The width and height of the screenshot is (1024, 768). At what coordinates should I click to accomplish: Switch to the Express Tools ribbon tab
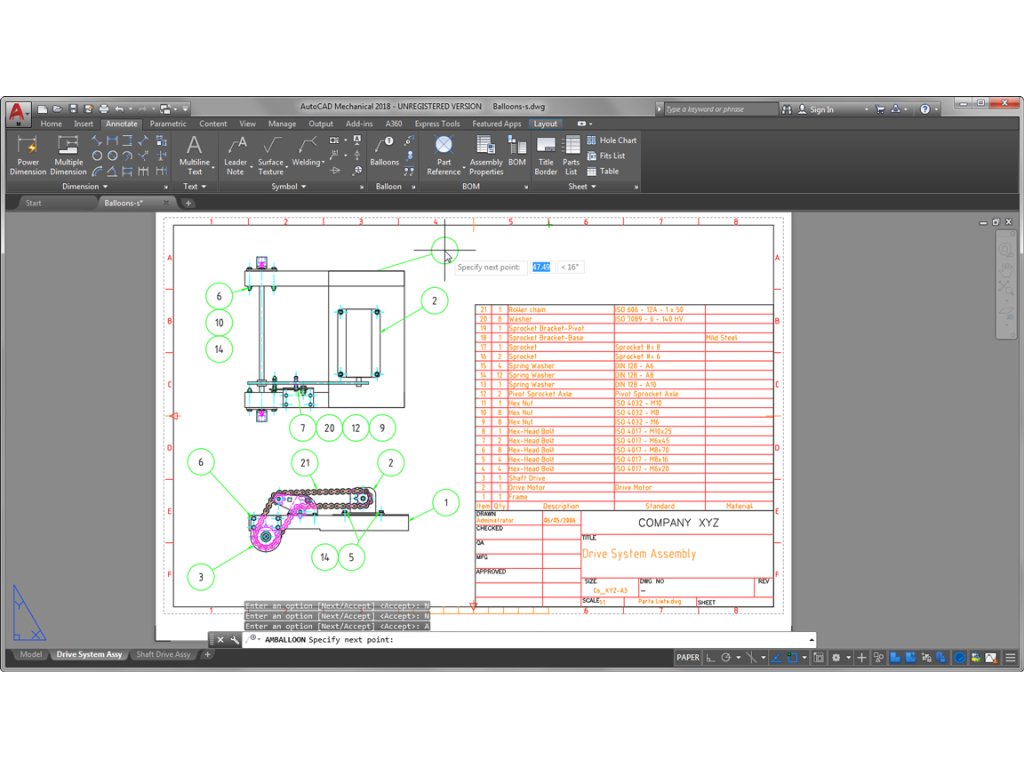437,123
